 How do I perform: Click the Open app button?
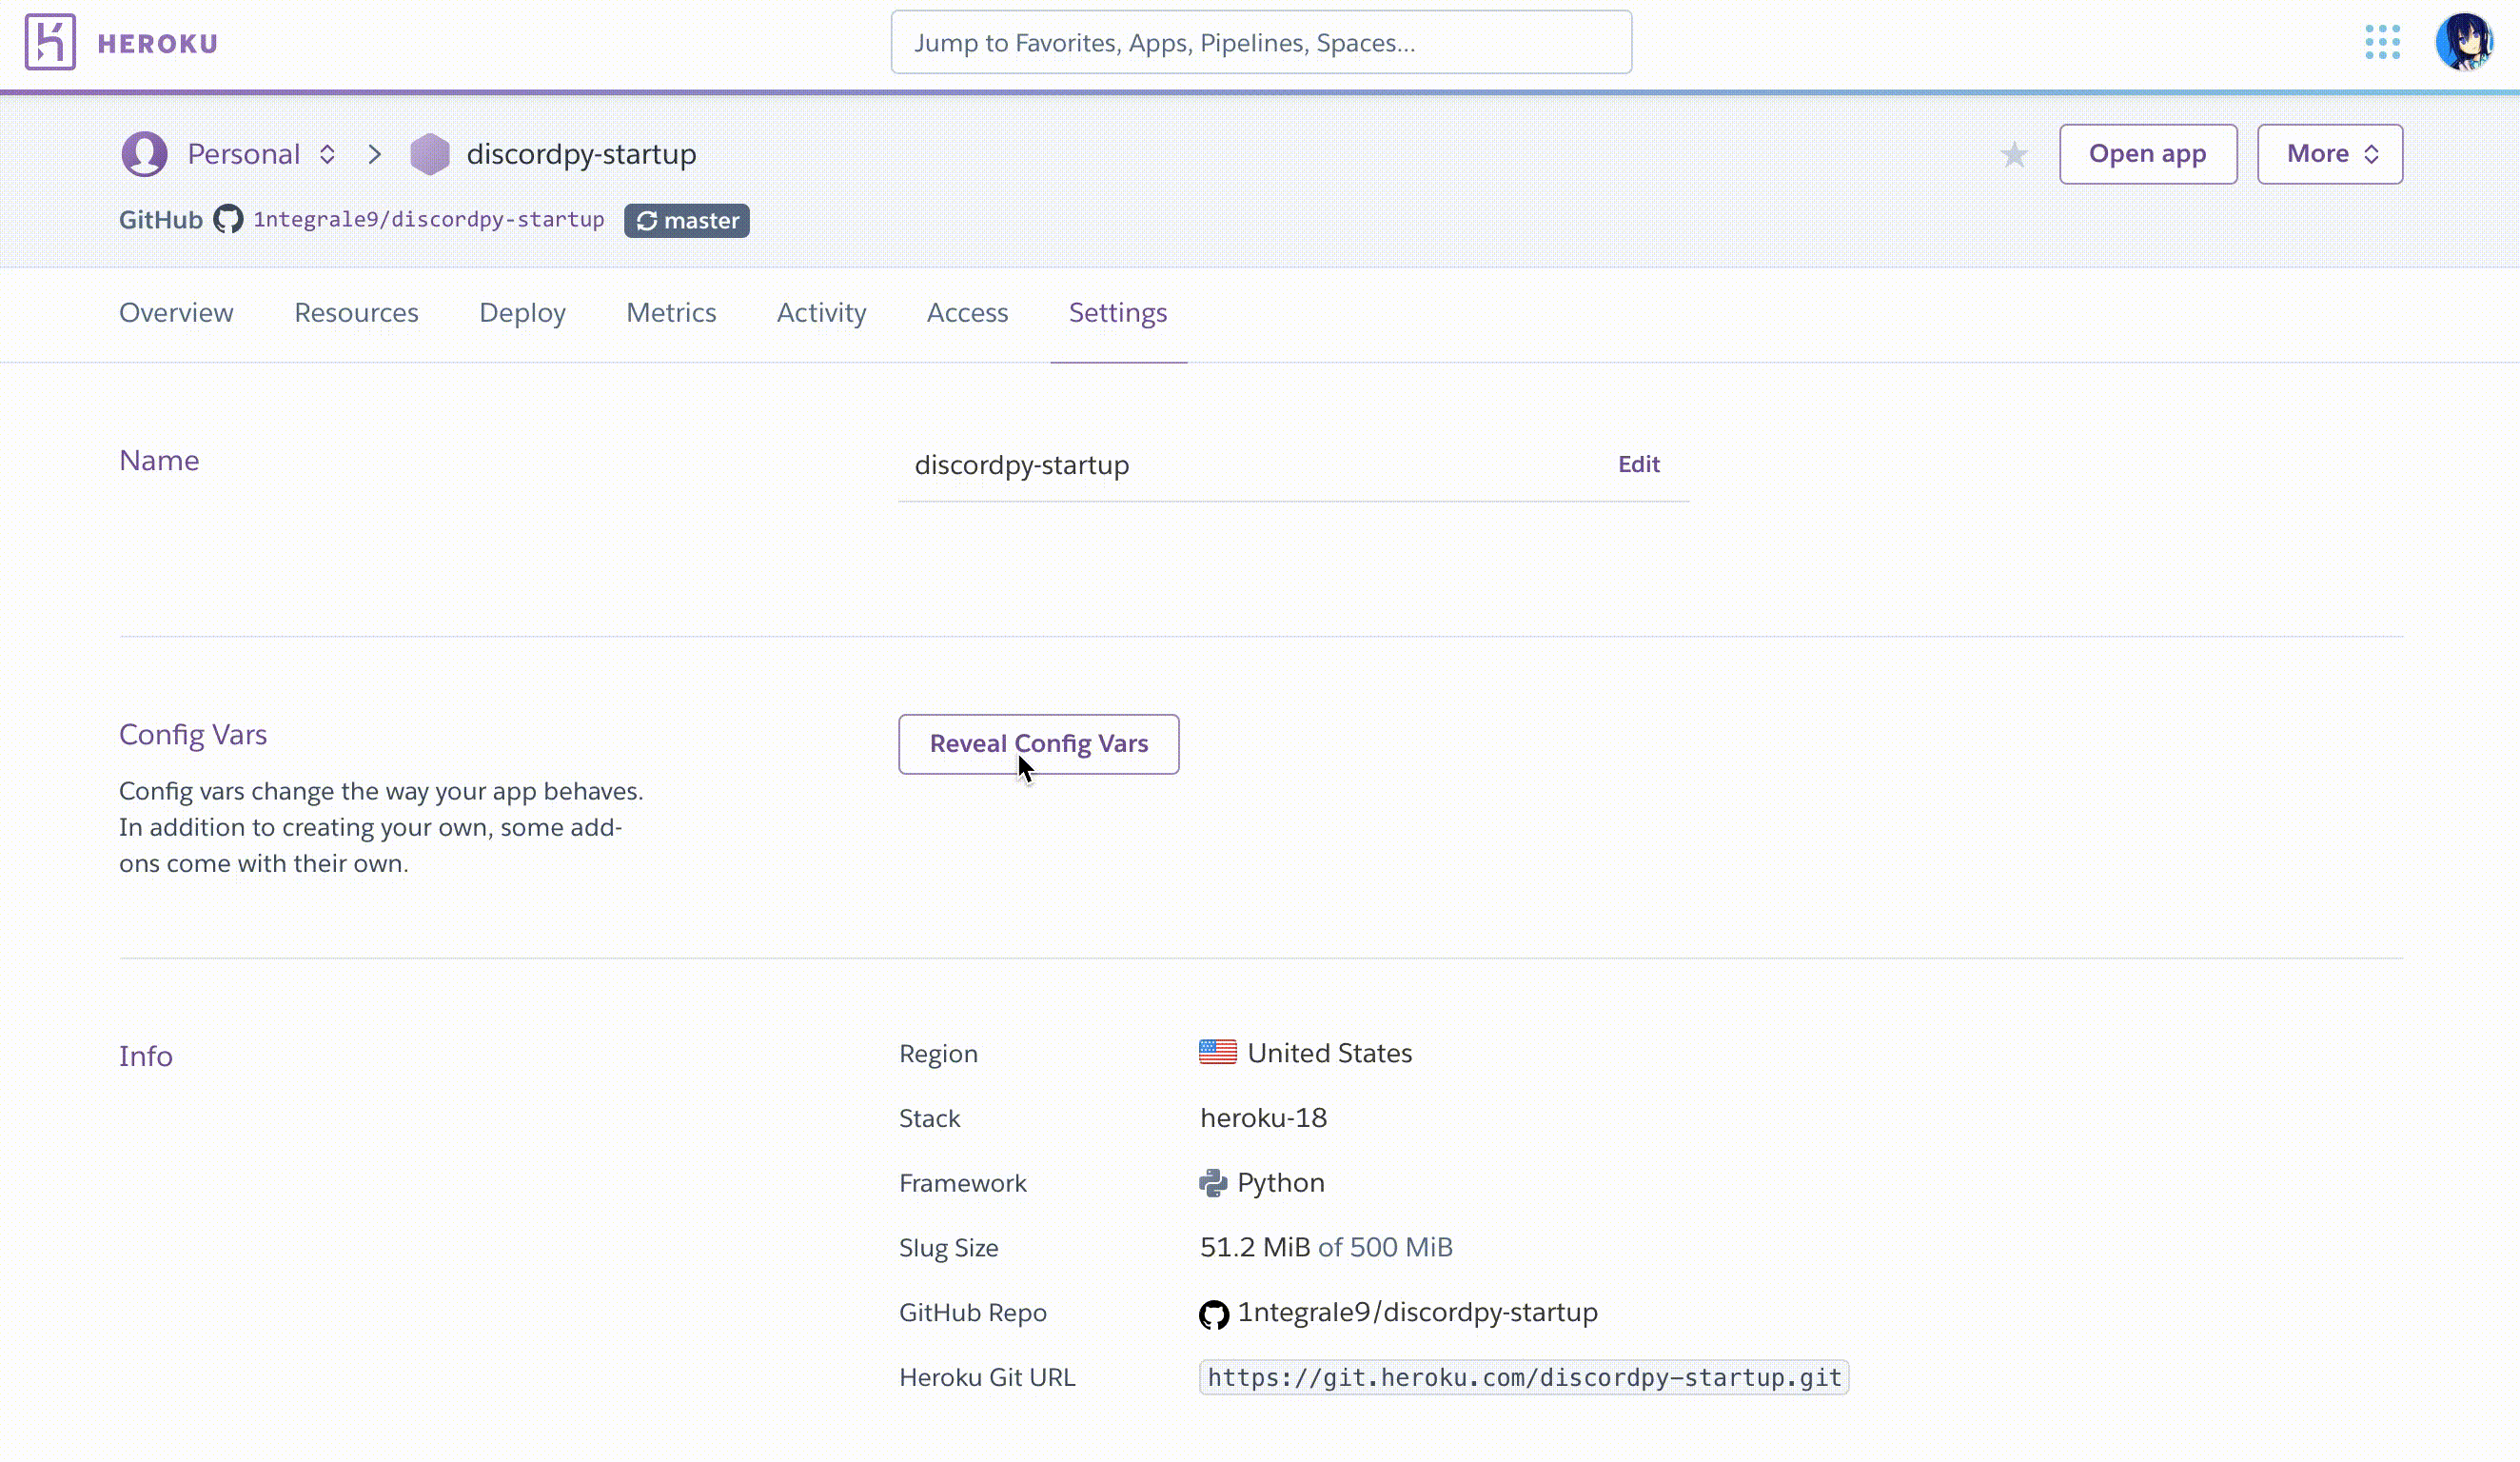click(x=2148, y=153)
